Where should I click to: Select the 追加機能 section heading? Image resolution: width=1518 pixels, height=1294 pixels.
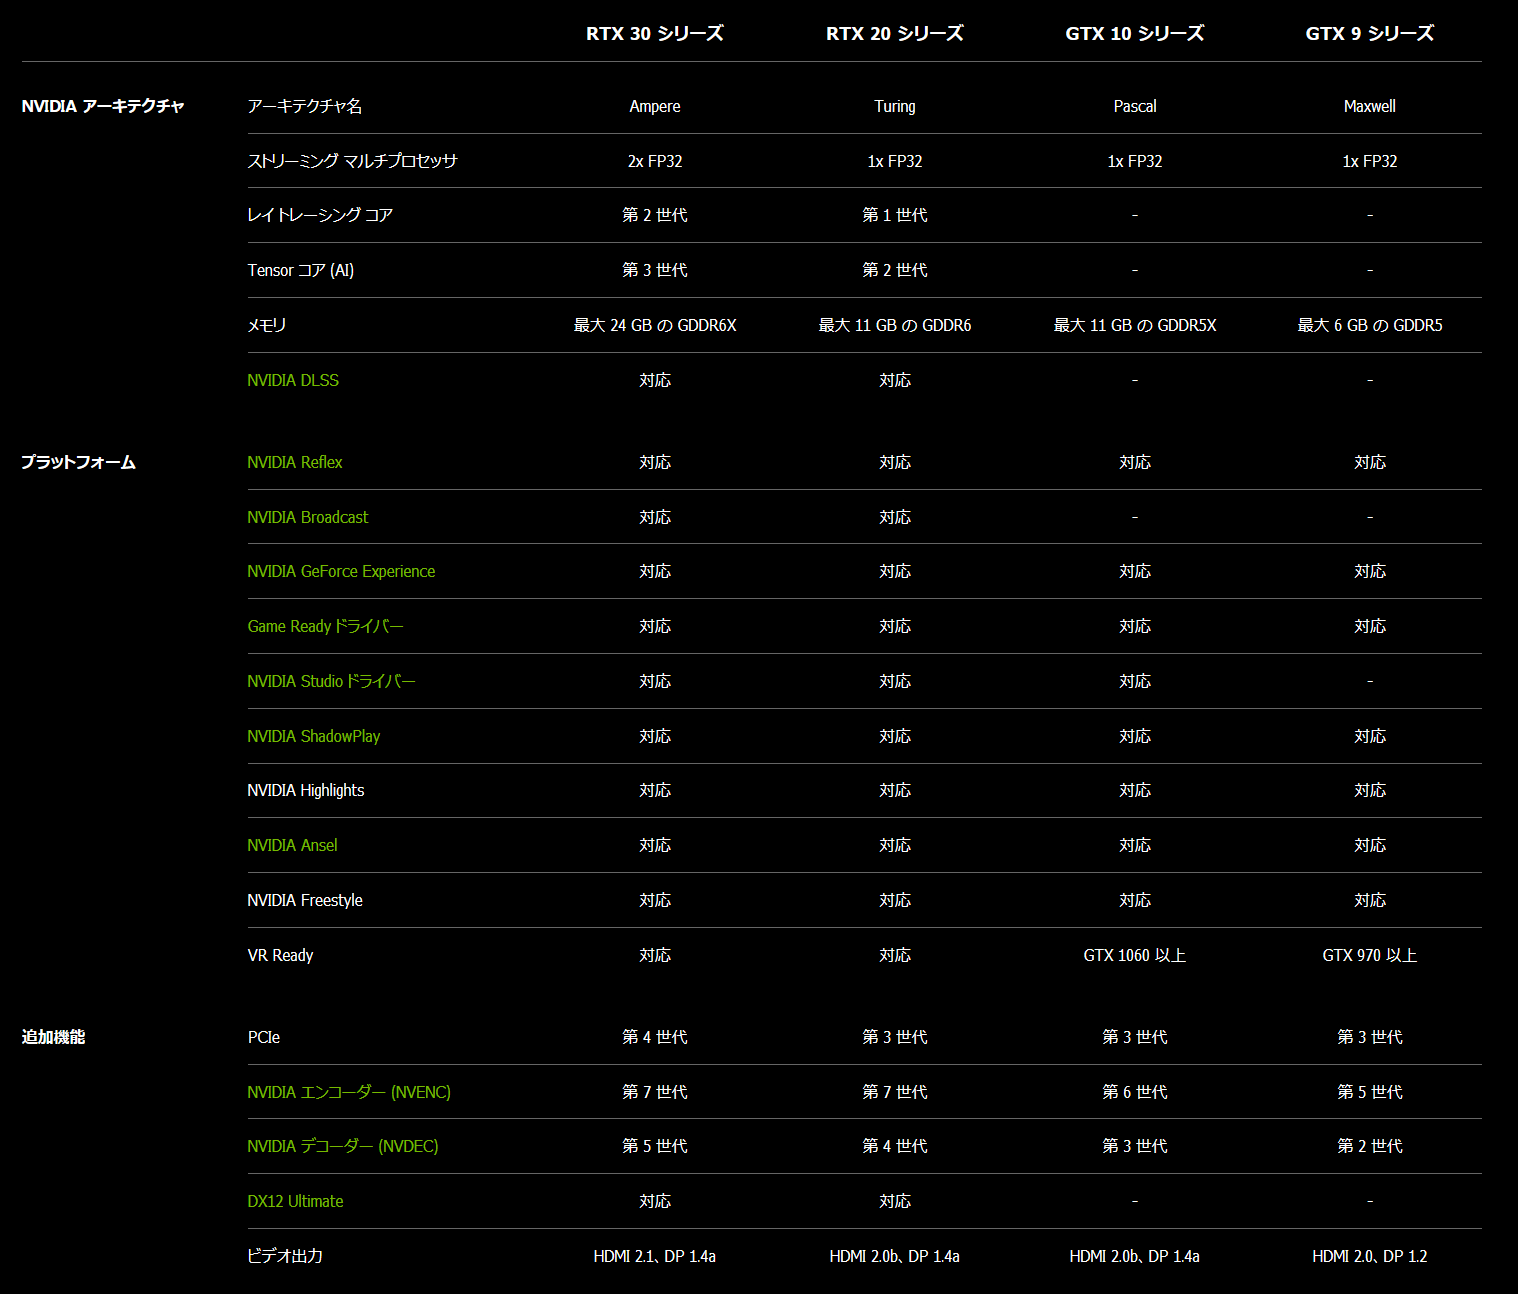pos(53,1037)
